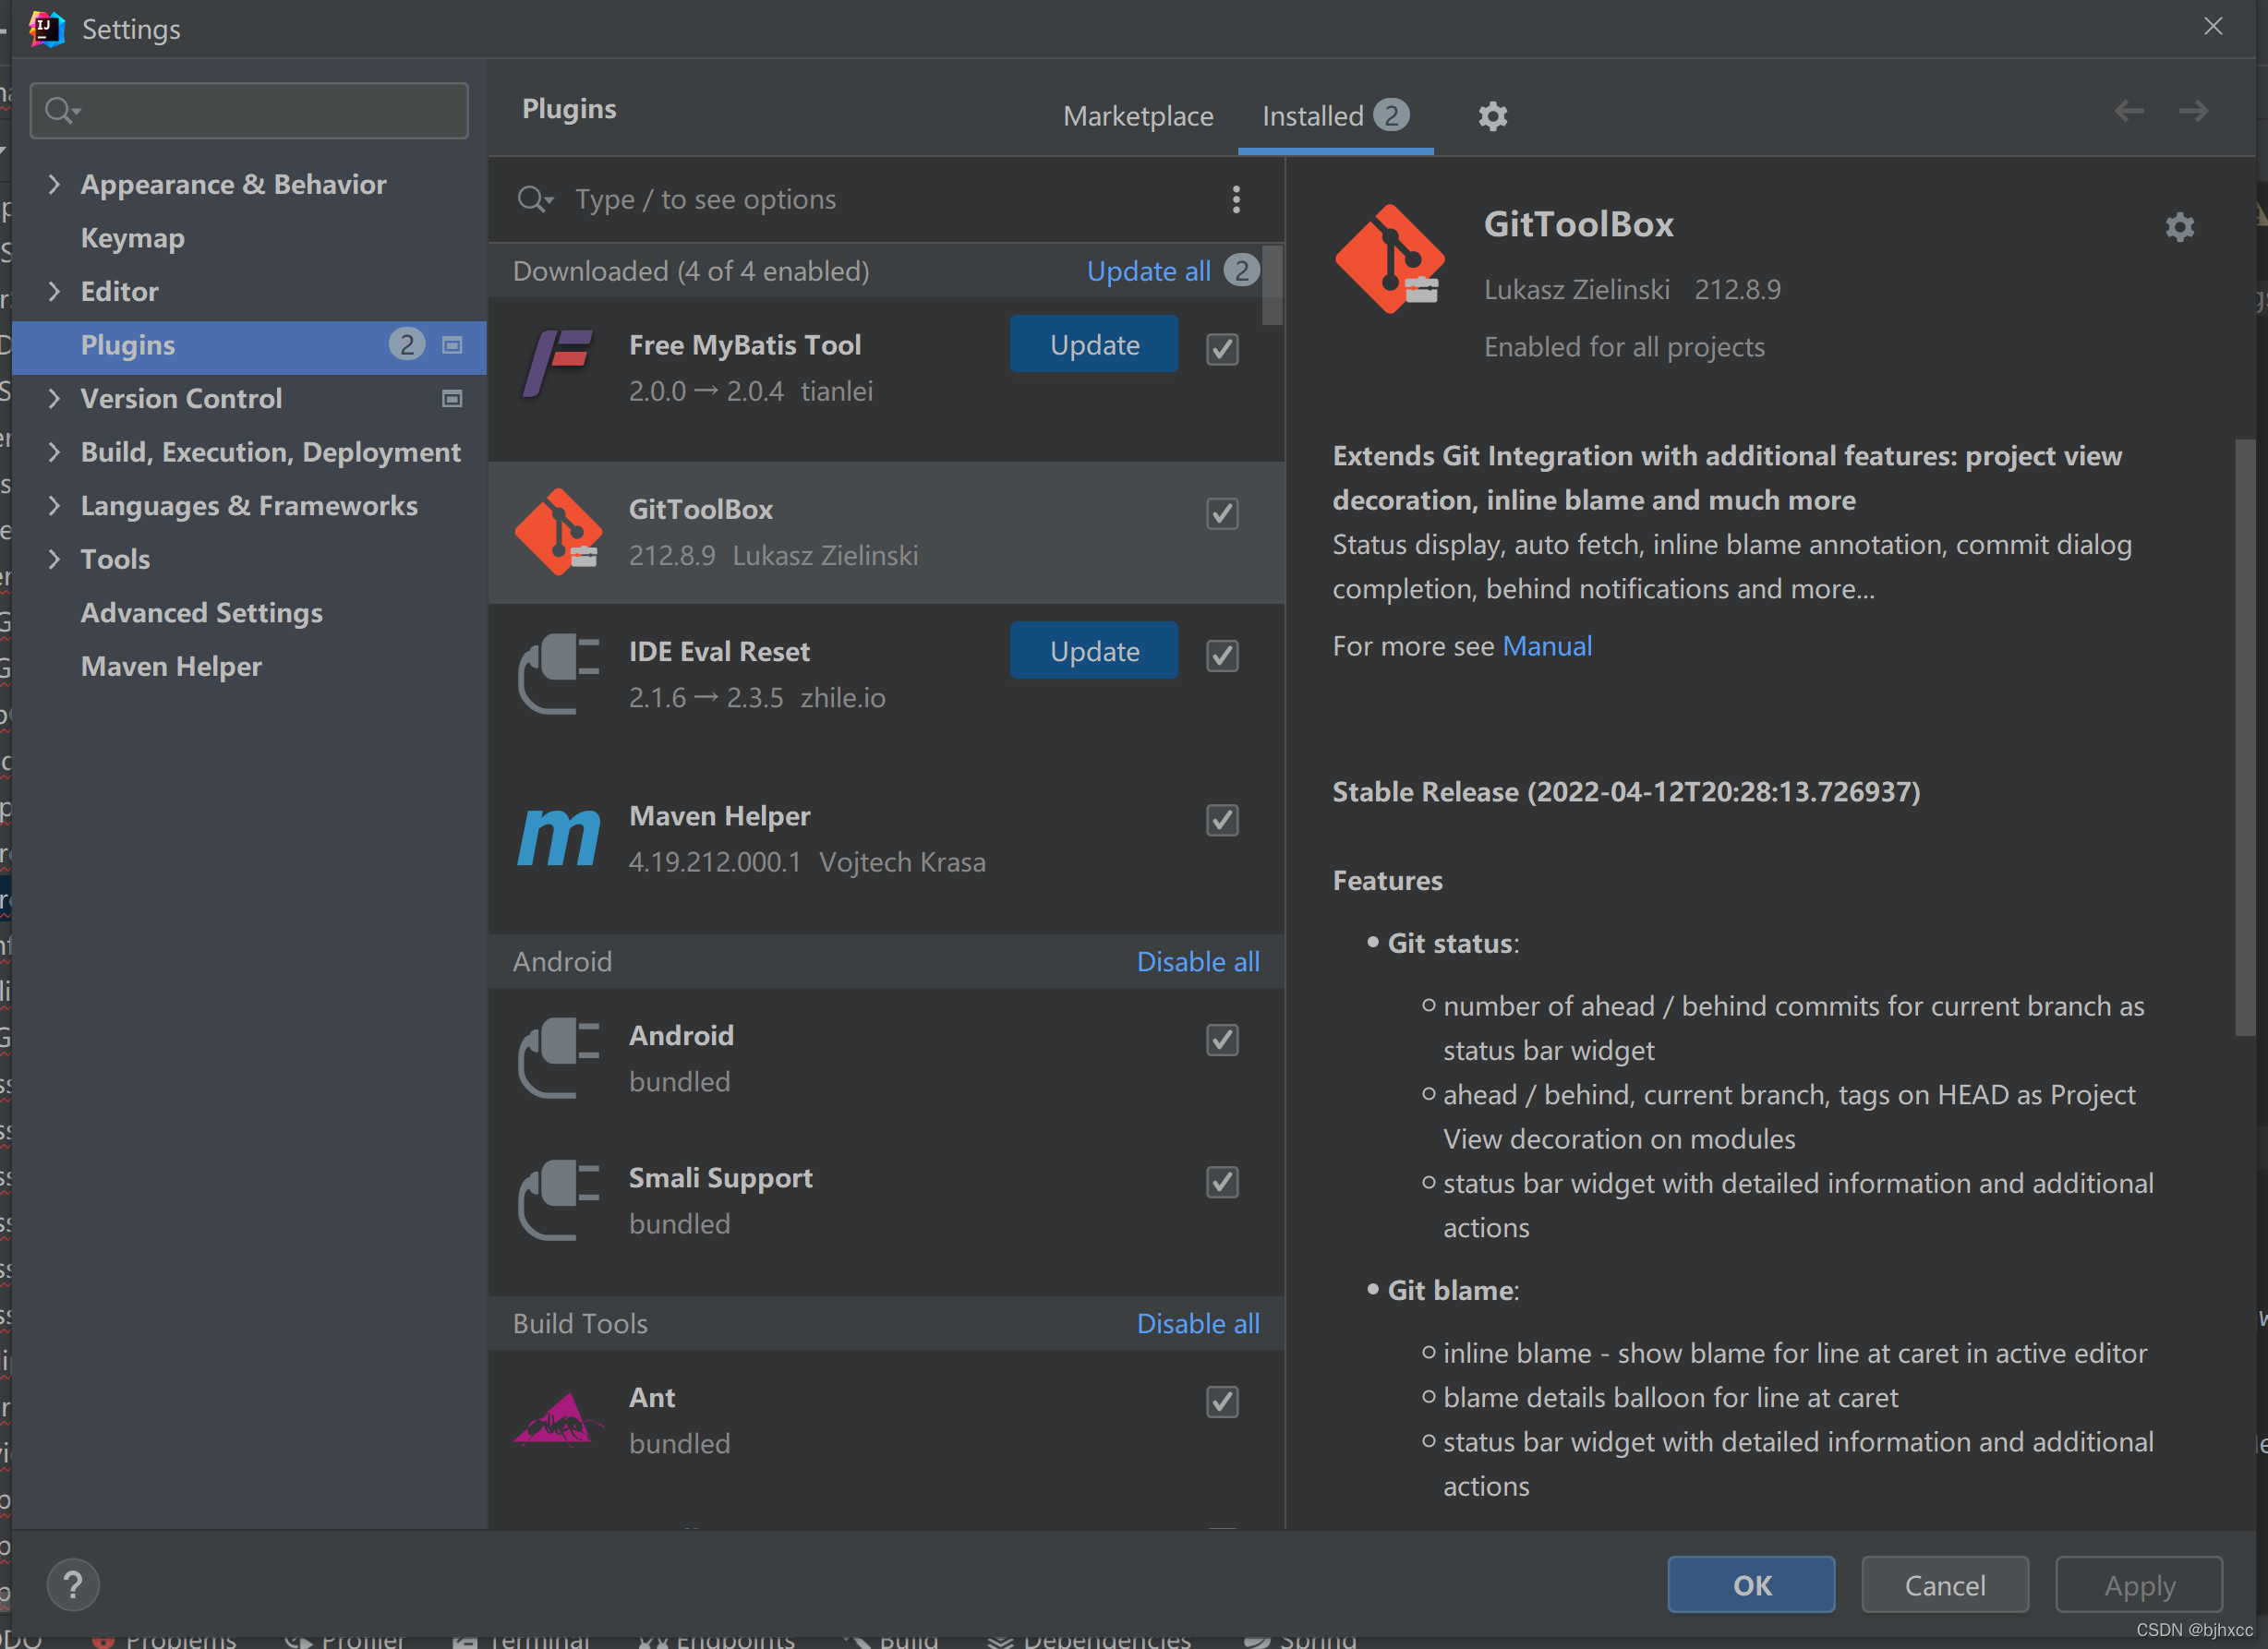Viewport: 2268px width, 1649px height.
Task: Toggle the Maven Helper plugin checkbox
Action: click(1222, 820)
